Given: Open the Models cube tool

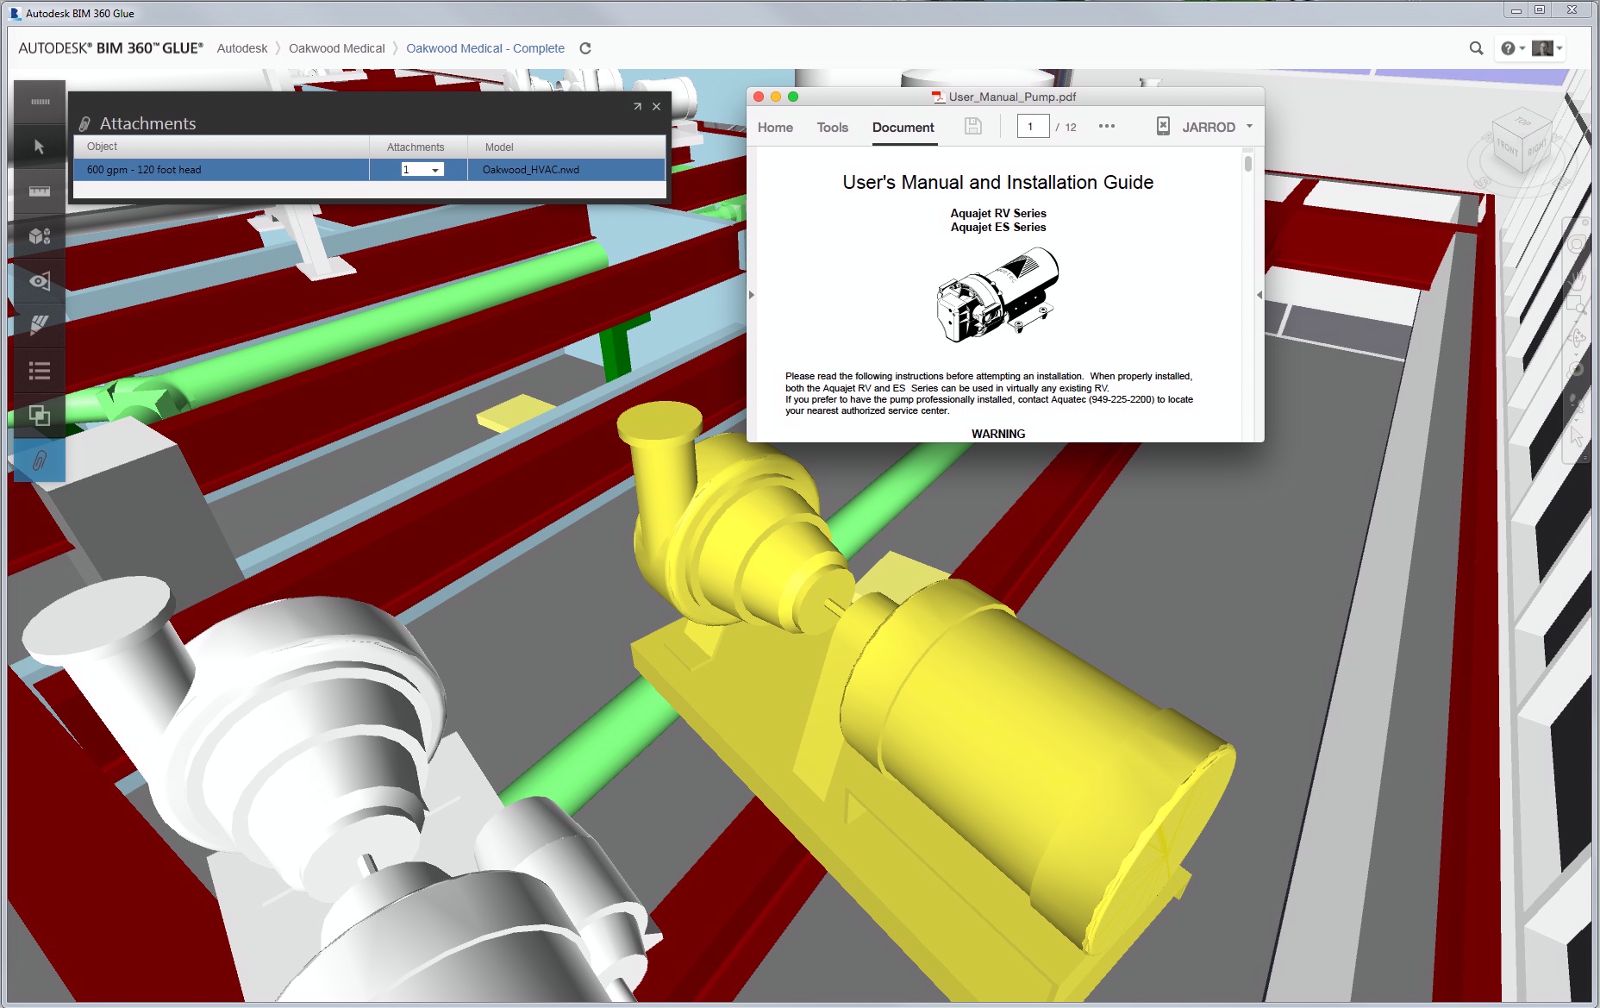Looking at the screenshot, I should point(39,236).
